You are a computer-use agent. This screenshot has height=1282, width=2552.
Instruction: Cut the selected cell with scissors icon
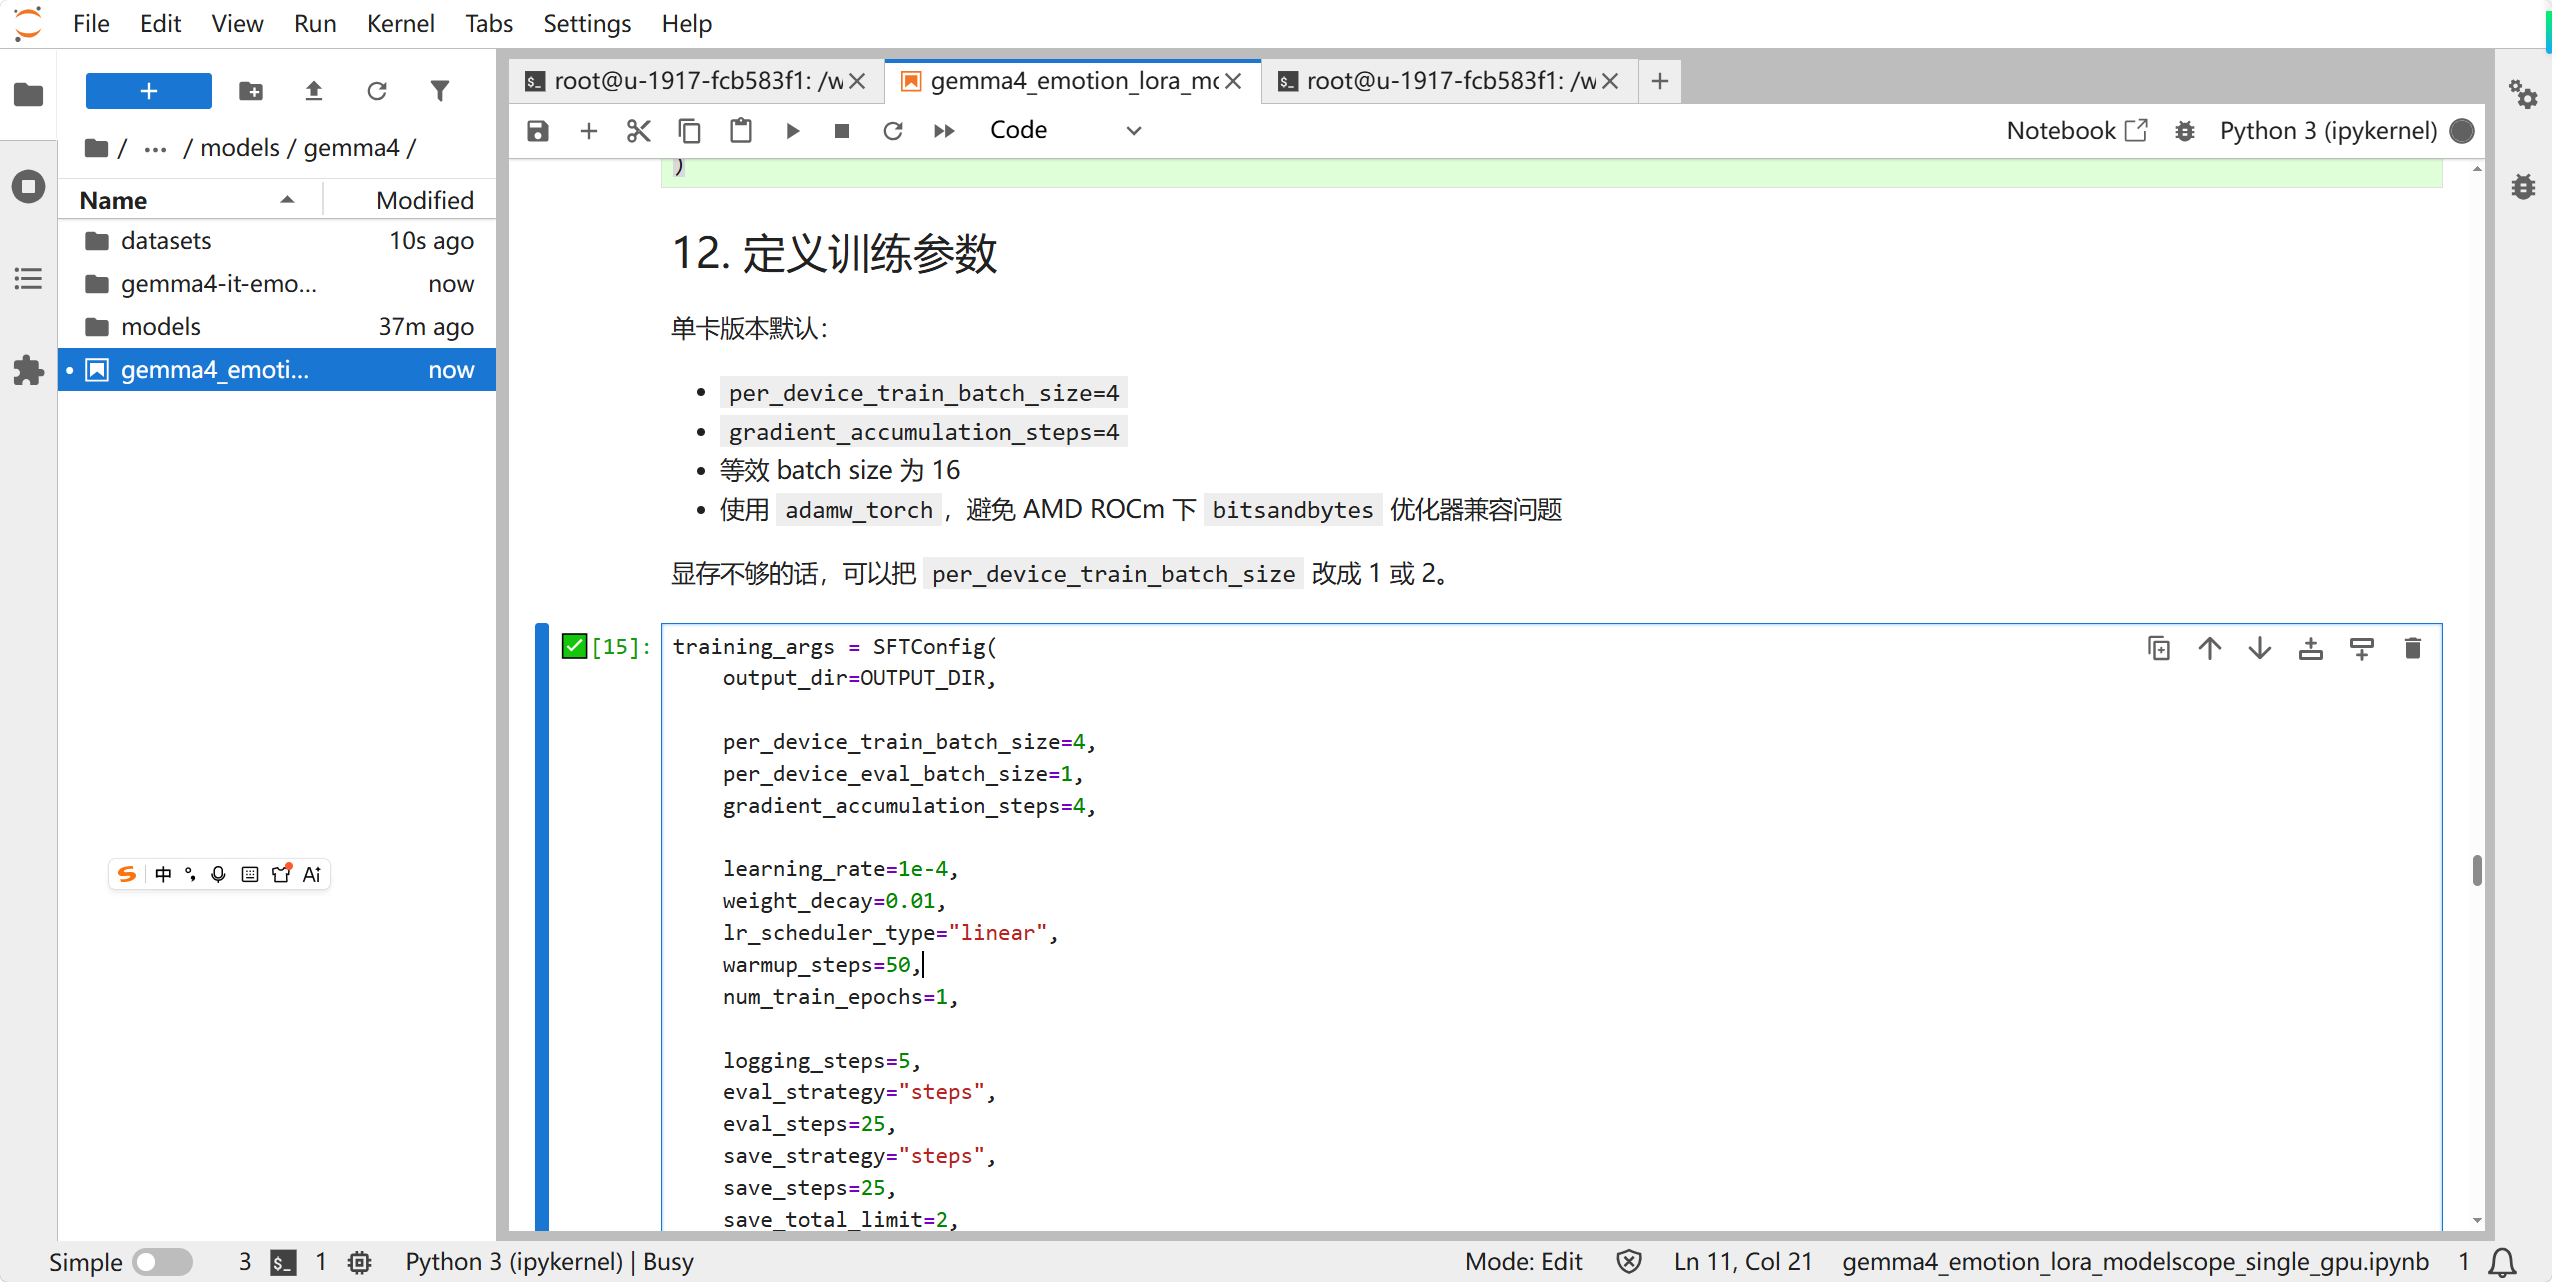coord(639,131)
